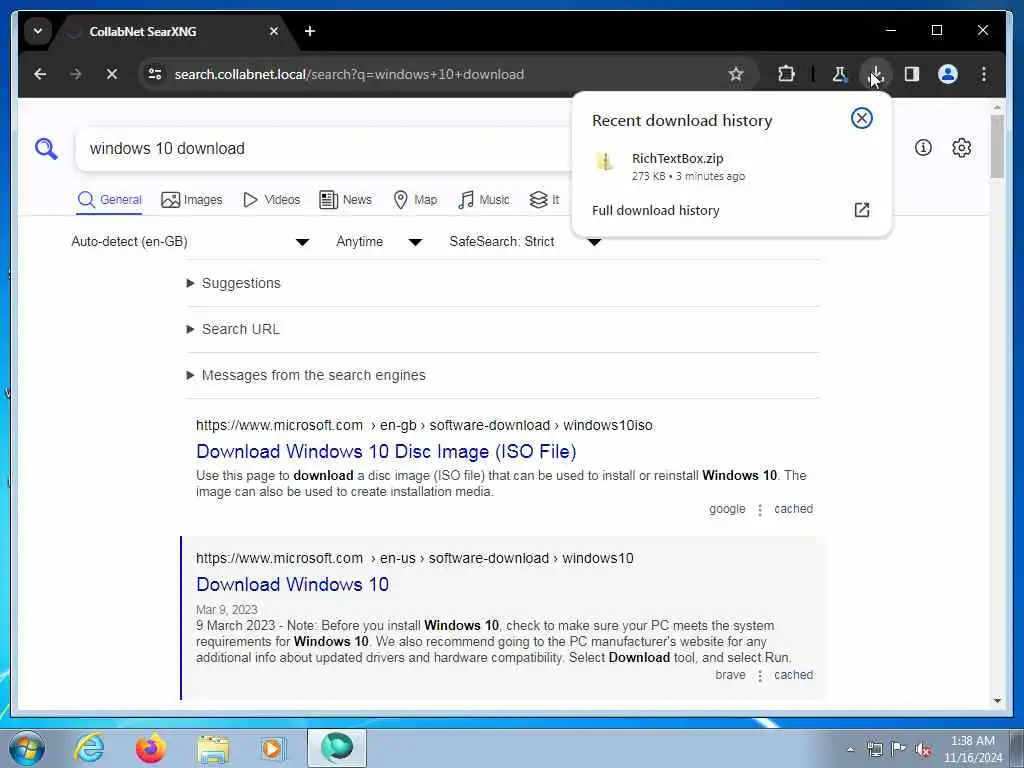Go back using the browser back arrow

[x=40, y=74]
